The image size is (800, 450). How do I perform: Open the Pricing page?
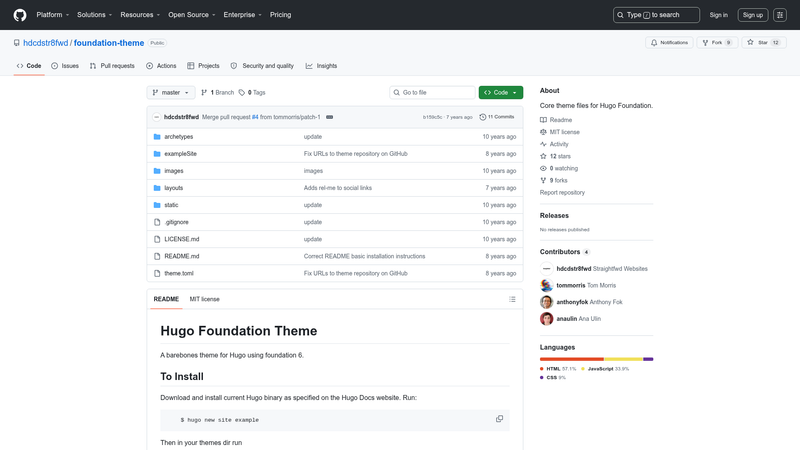[x=281, y=15]
